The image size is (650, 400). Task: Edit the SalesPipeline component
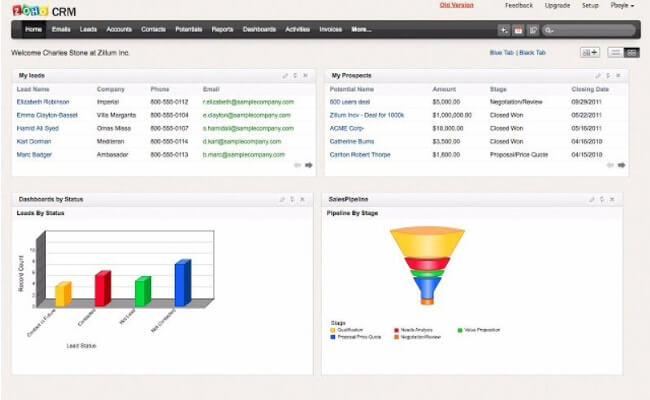[592, 200]
